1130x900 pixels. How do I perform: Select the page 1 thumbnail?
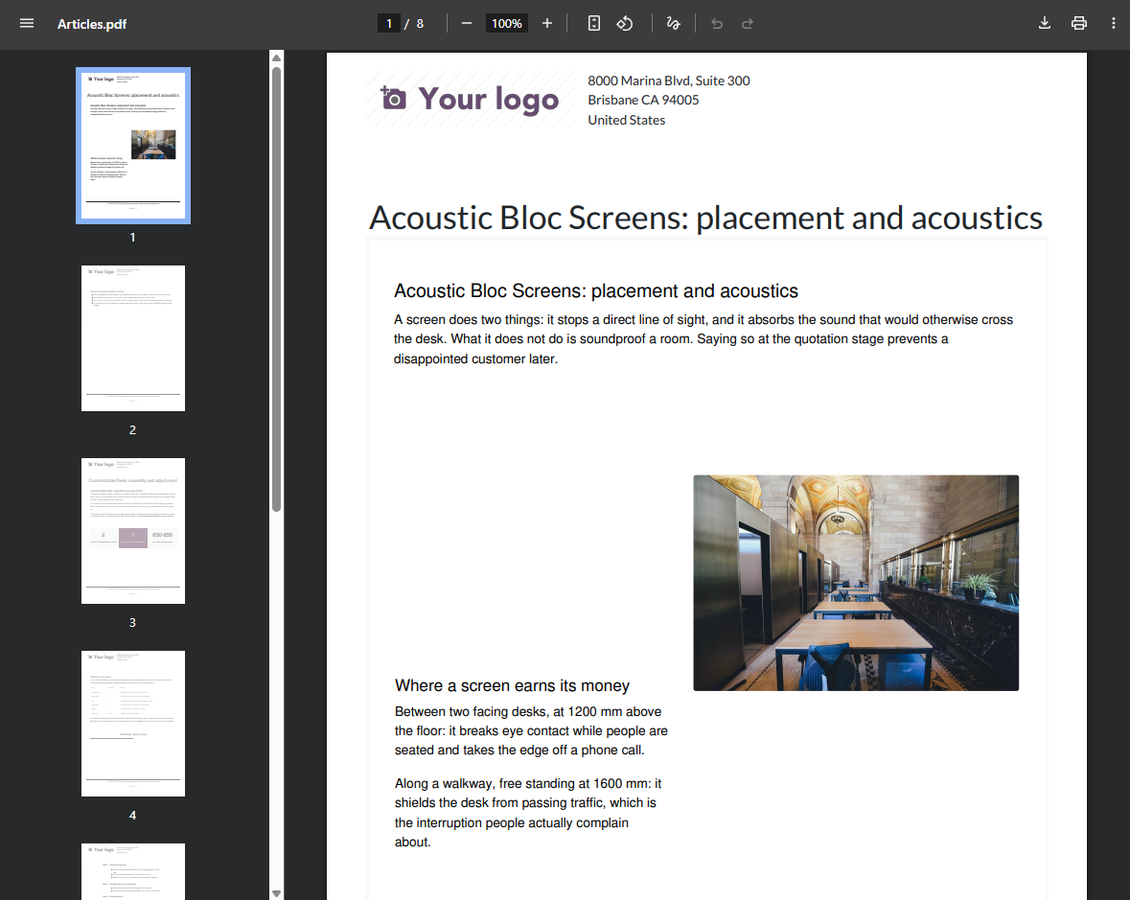(x=133, y=146)
